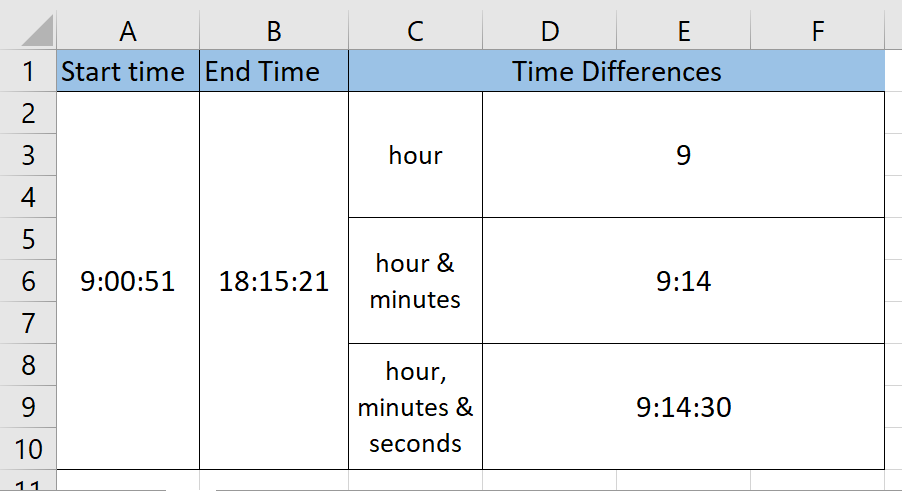Select column C header

[415, 32]
